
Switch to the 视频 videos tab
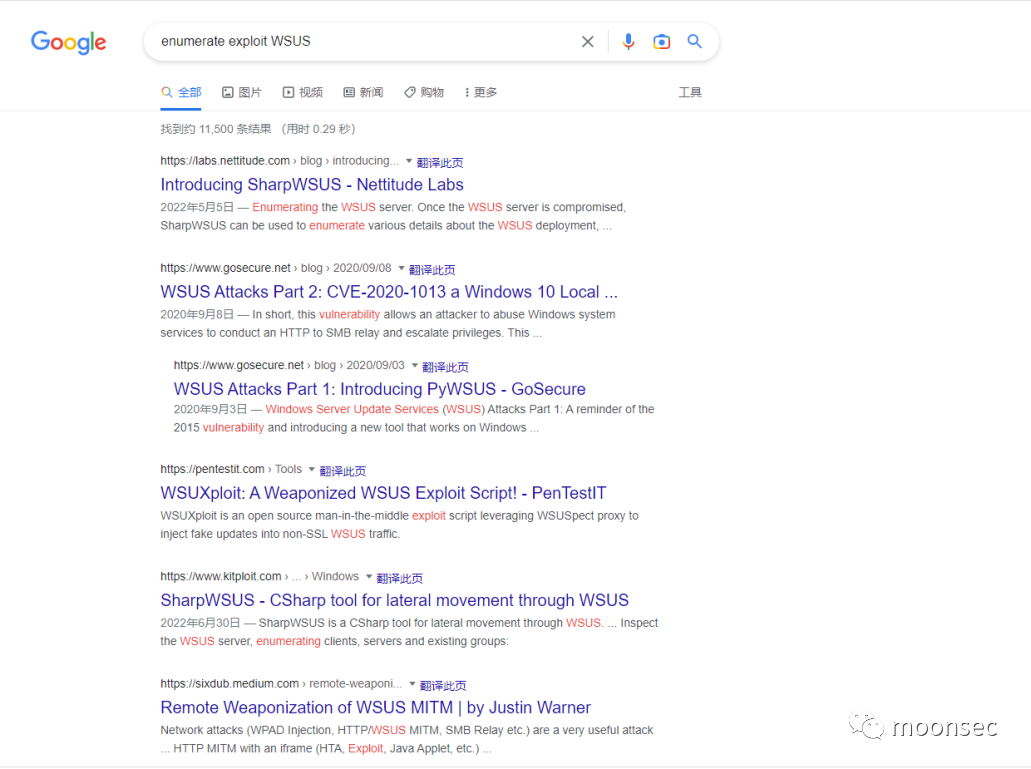tap(303, 92)
